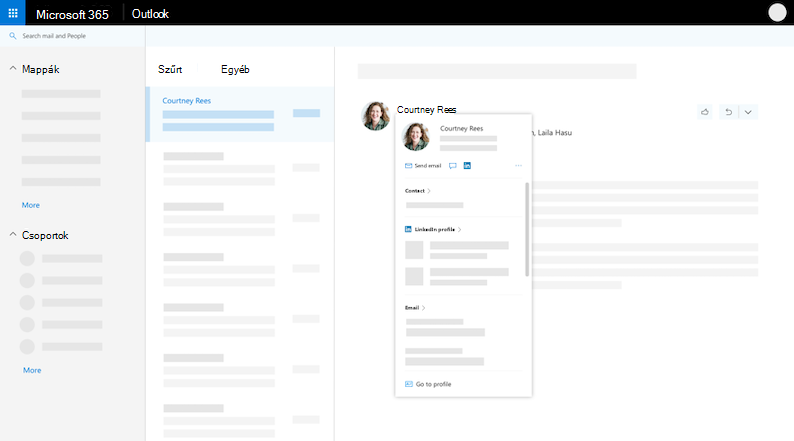Open Outlook app title in header
Image resolution: width=794 pixels, height=441 pixels.
[x=150, y=14]
